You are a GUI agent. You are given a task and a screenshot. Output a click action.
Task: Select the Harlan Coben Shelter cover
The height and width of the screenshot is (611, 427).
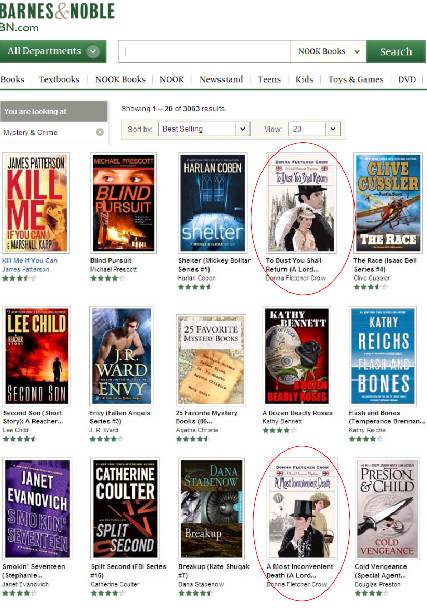click(213, 203)
